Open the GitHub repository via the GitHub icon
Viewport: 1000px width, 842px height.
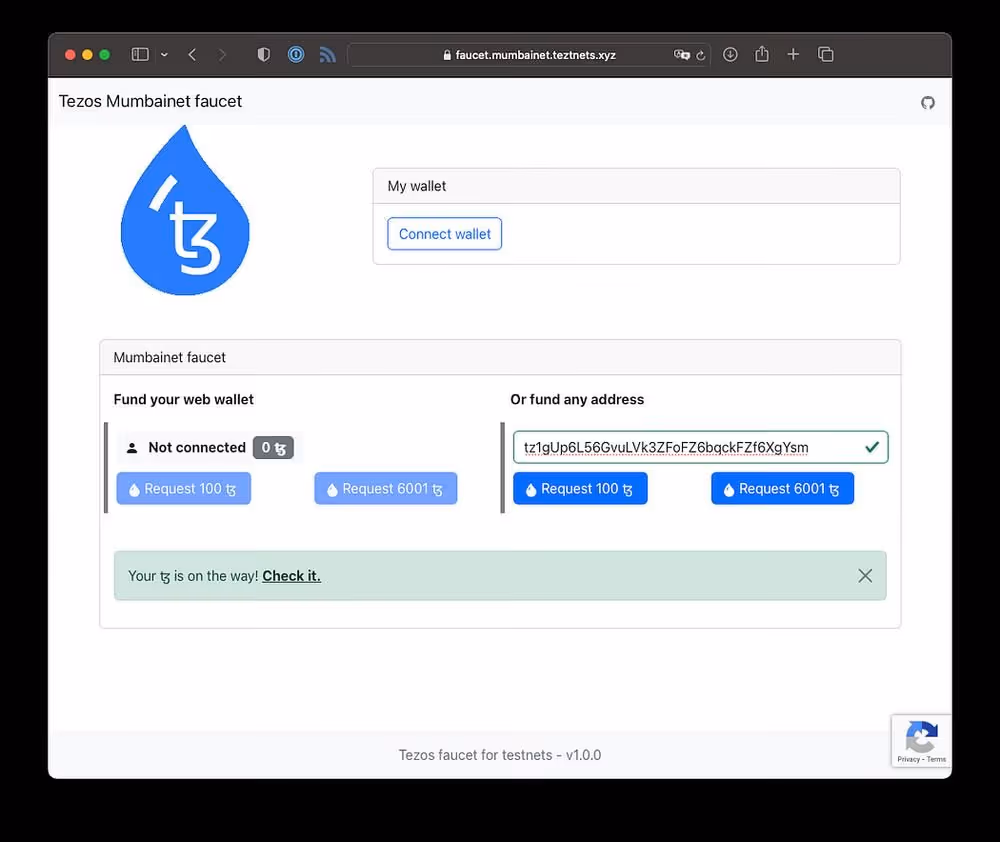pyautogui.click(x=927, y=103)
